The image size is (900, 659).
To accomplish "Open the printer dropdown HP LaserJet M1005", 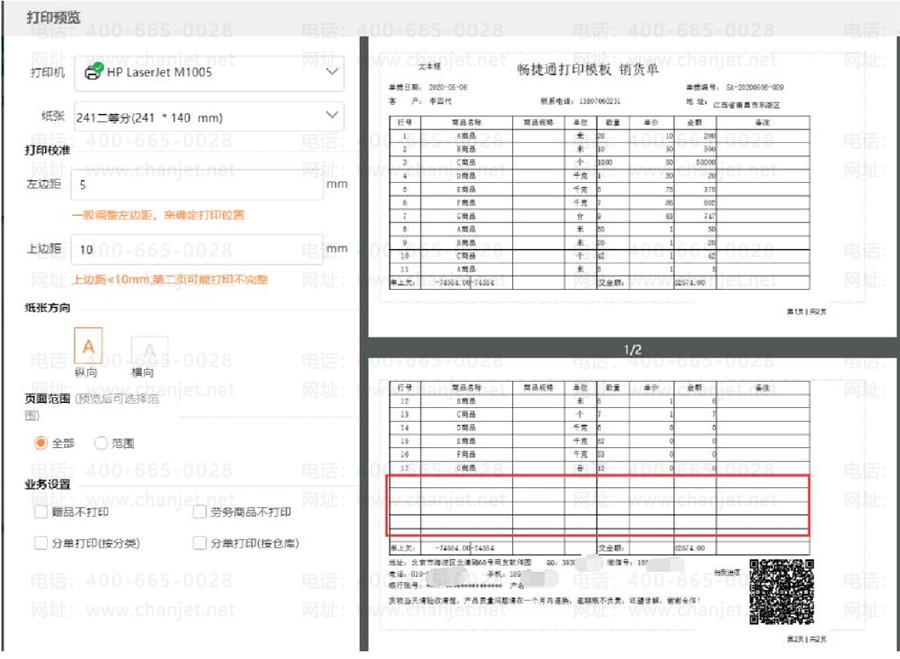I will click(x=209, y=73).
